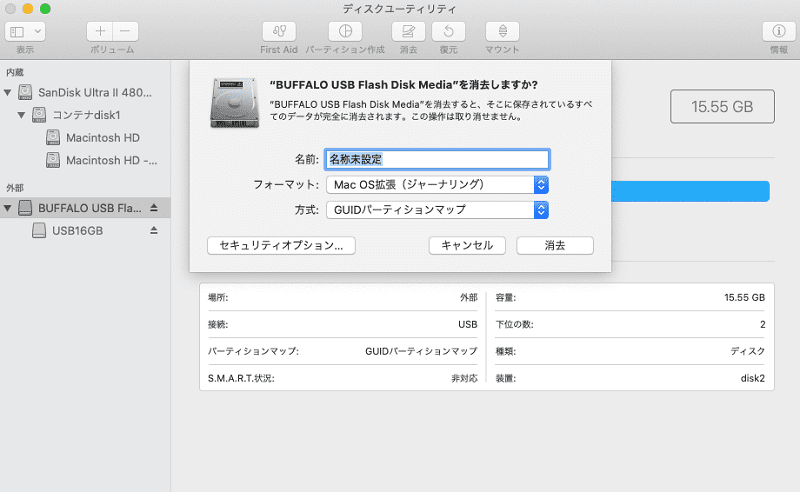Click the BUFFALO external drive icon in sidebar

[25, 208]
